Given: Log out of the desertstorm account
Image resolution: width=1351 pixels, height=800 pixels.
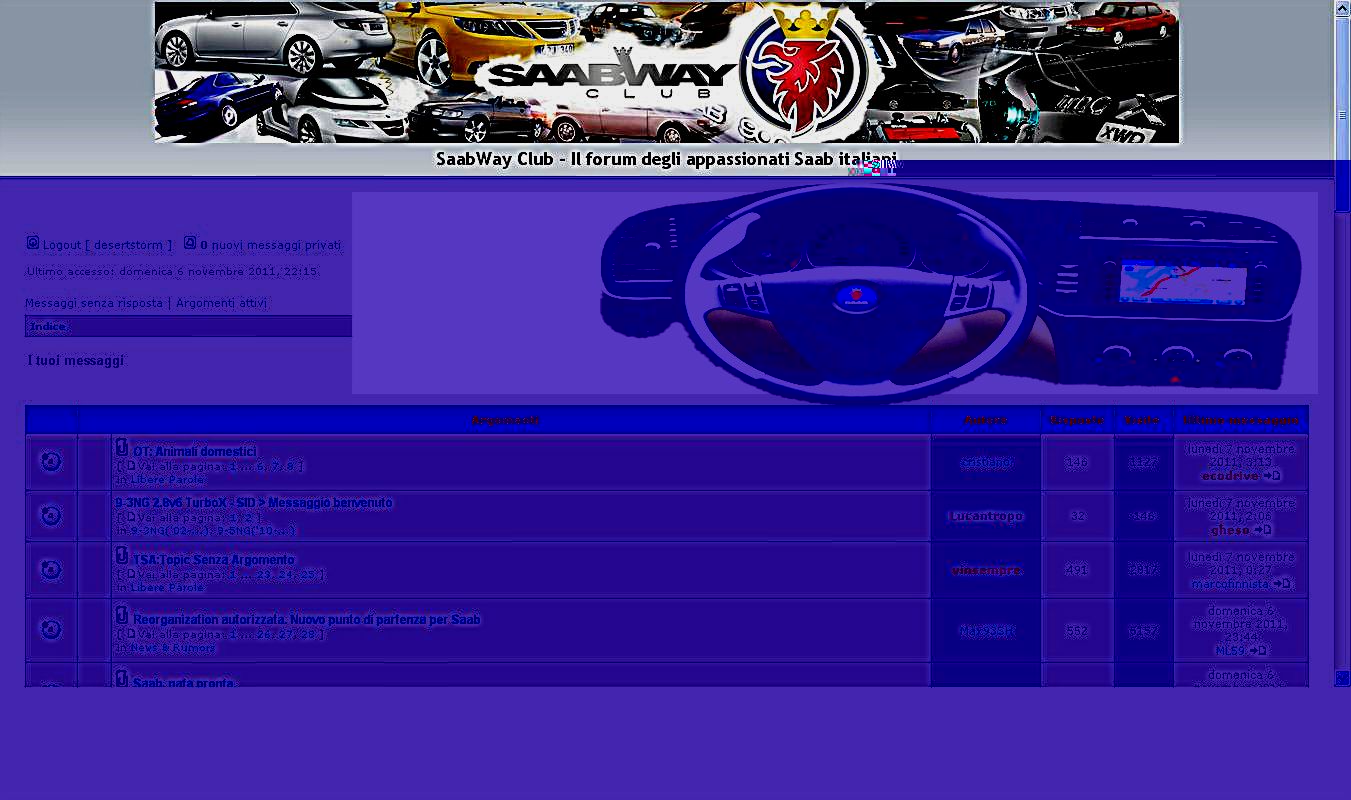Looking at the screenshot, I should point(107,245).
